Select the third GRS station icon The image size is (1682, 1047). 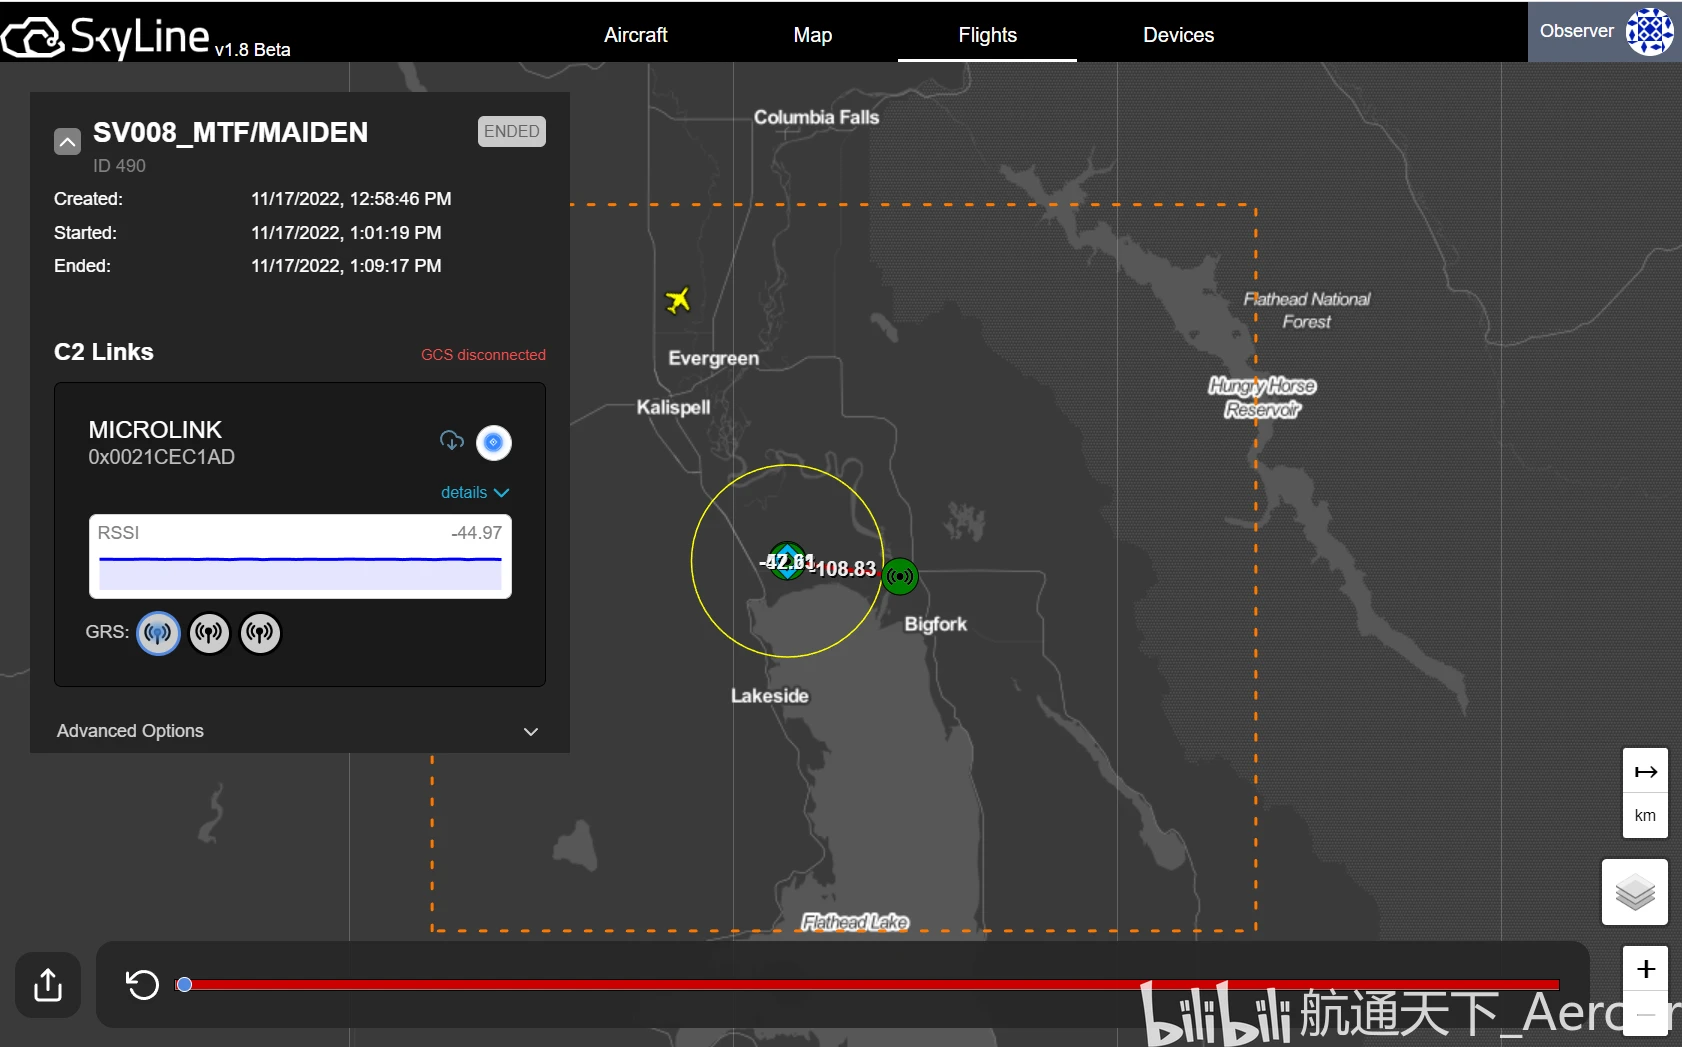point(260,633)
